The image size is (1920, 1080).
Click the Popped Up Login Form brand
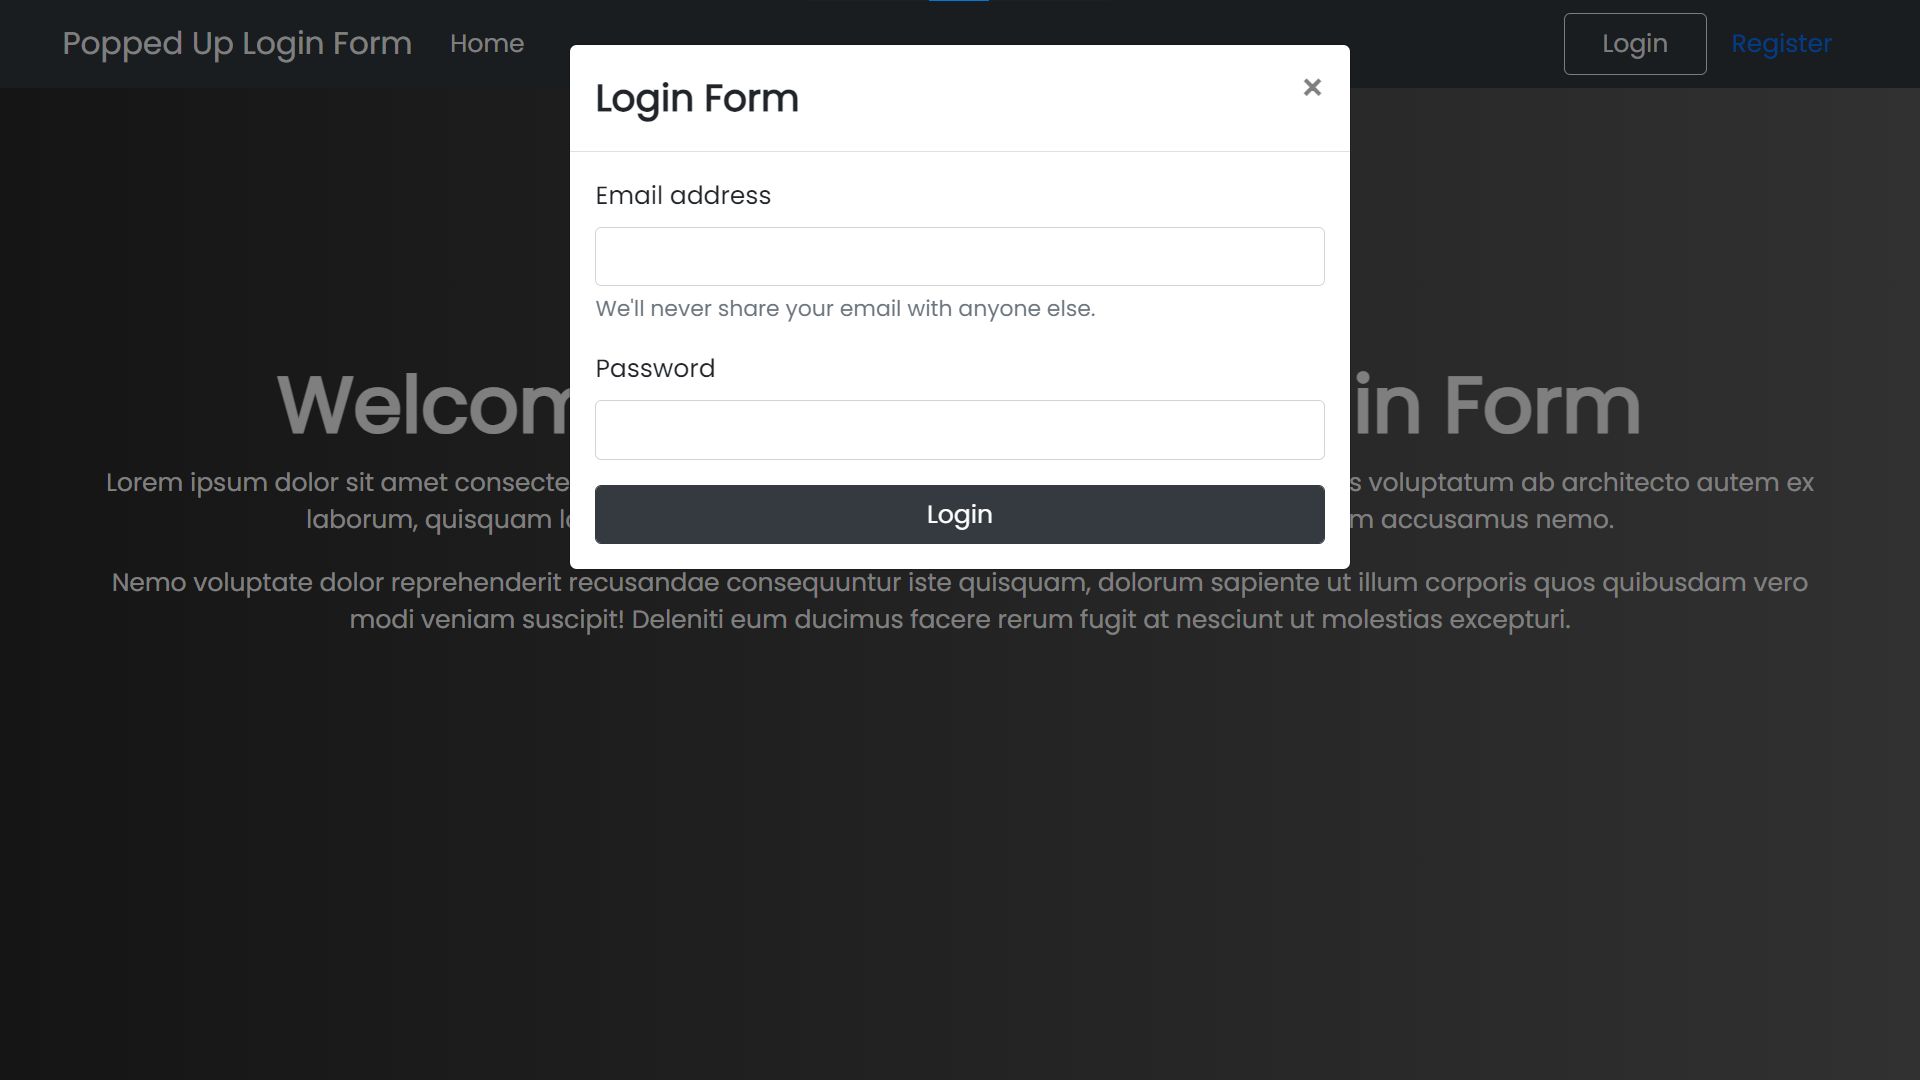(x=237, y=44)
